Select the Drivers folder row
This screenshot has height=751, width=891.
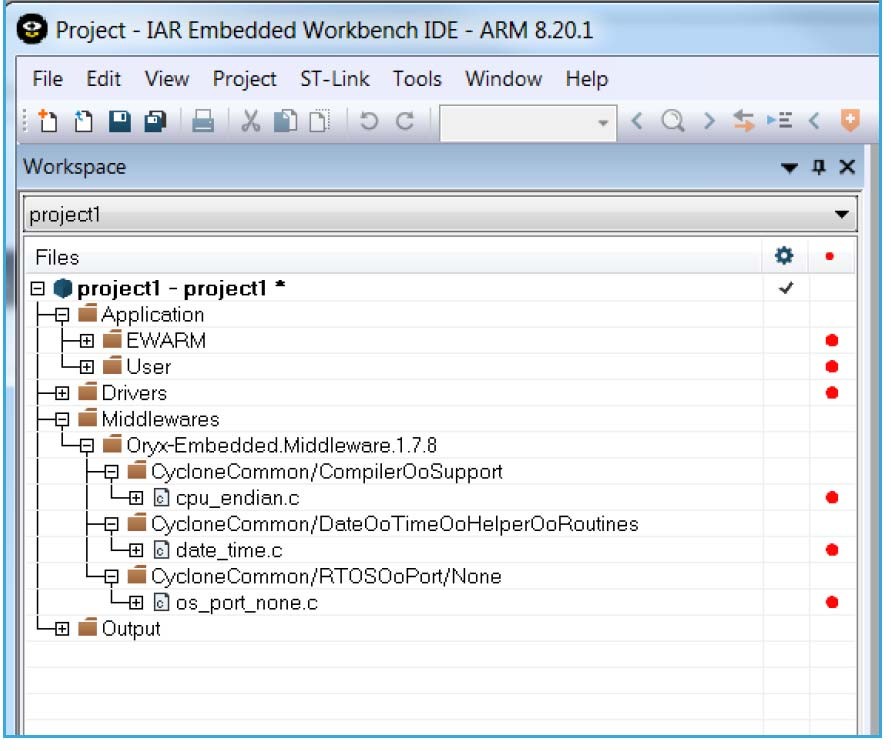click(x=440, y=393)
